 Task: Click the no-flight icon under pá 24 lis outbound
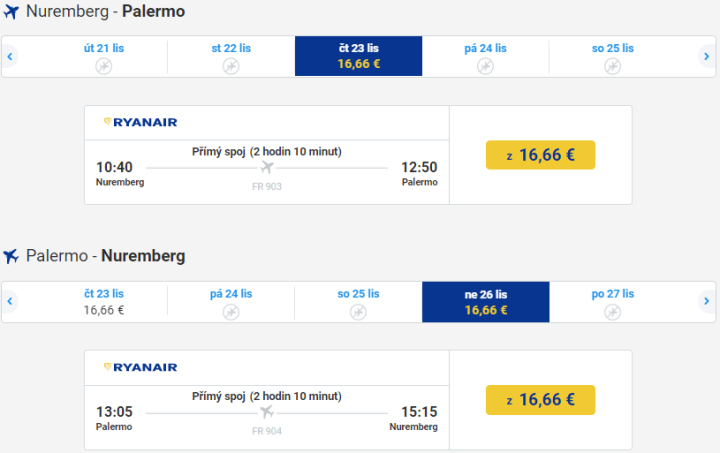click(x=485, y=66)
